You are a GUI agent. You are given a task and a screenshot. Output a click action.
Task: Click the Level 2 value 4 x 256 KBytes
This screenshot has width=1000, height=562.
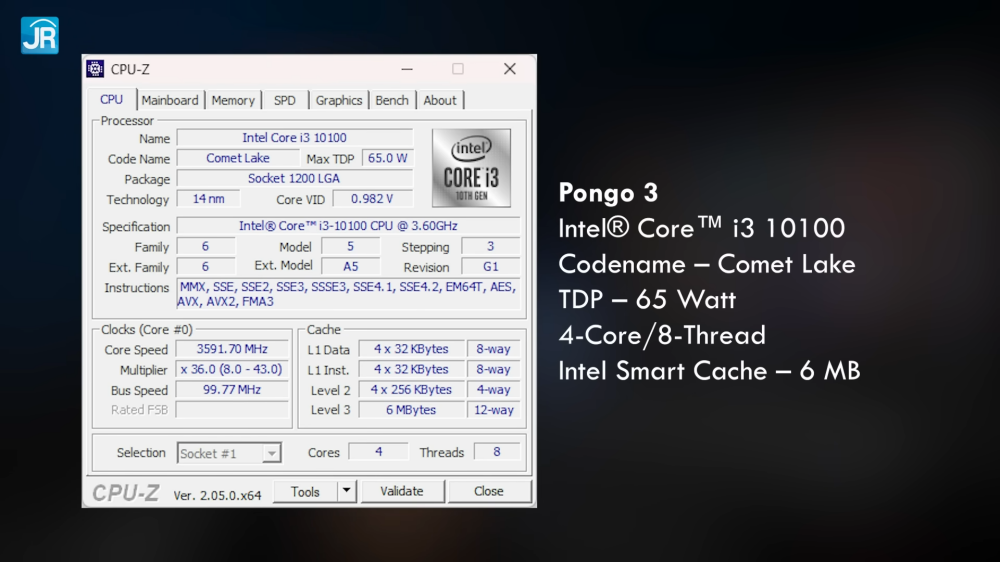coord(411,390)
